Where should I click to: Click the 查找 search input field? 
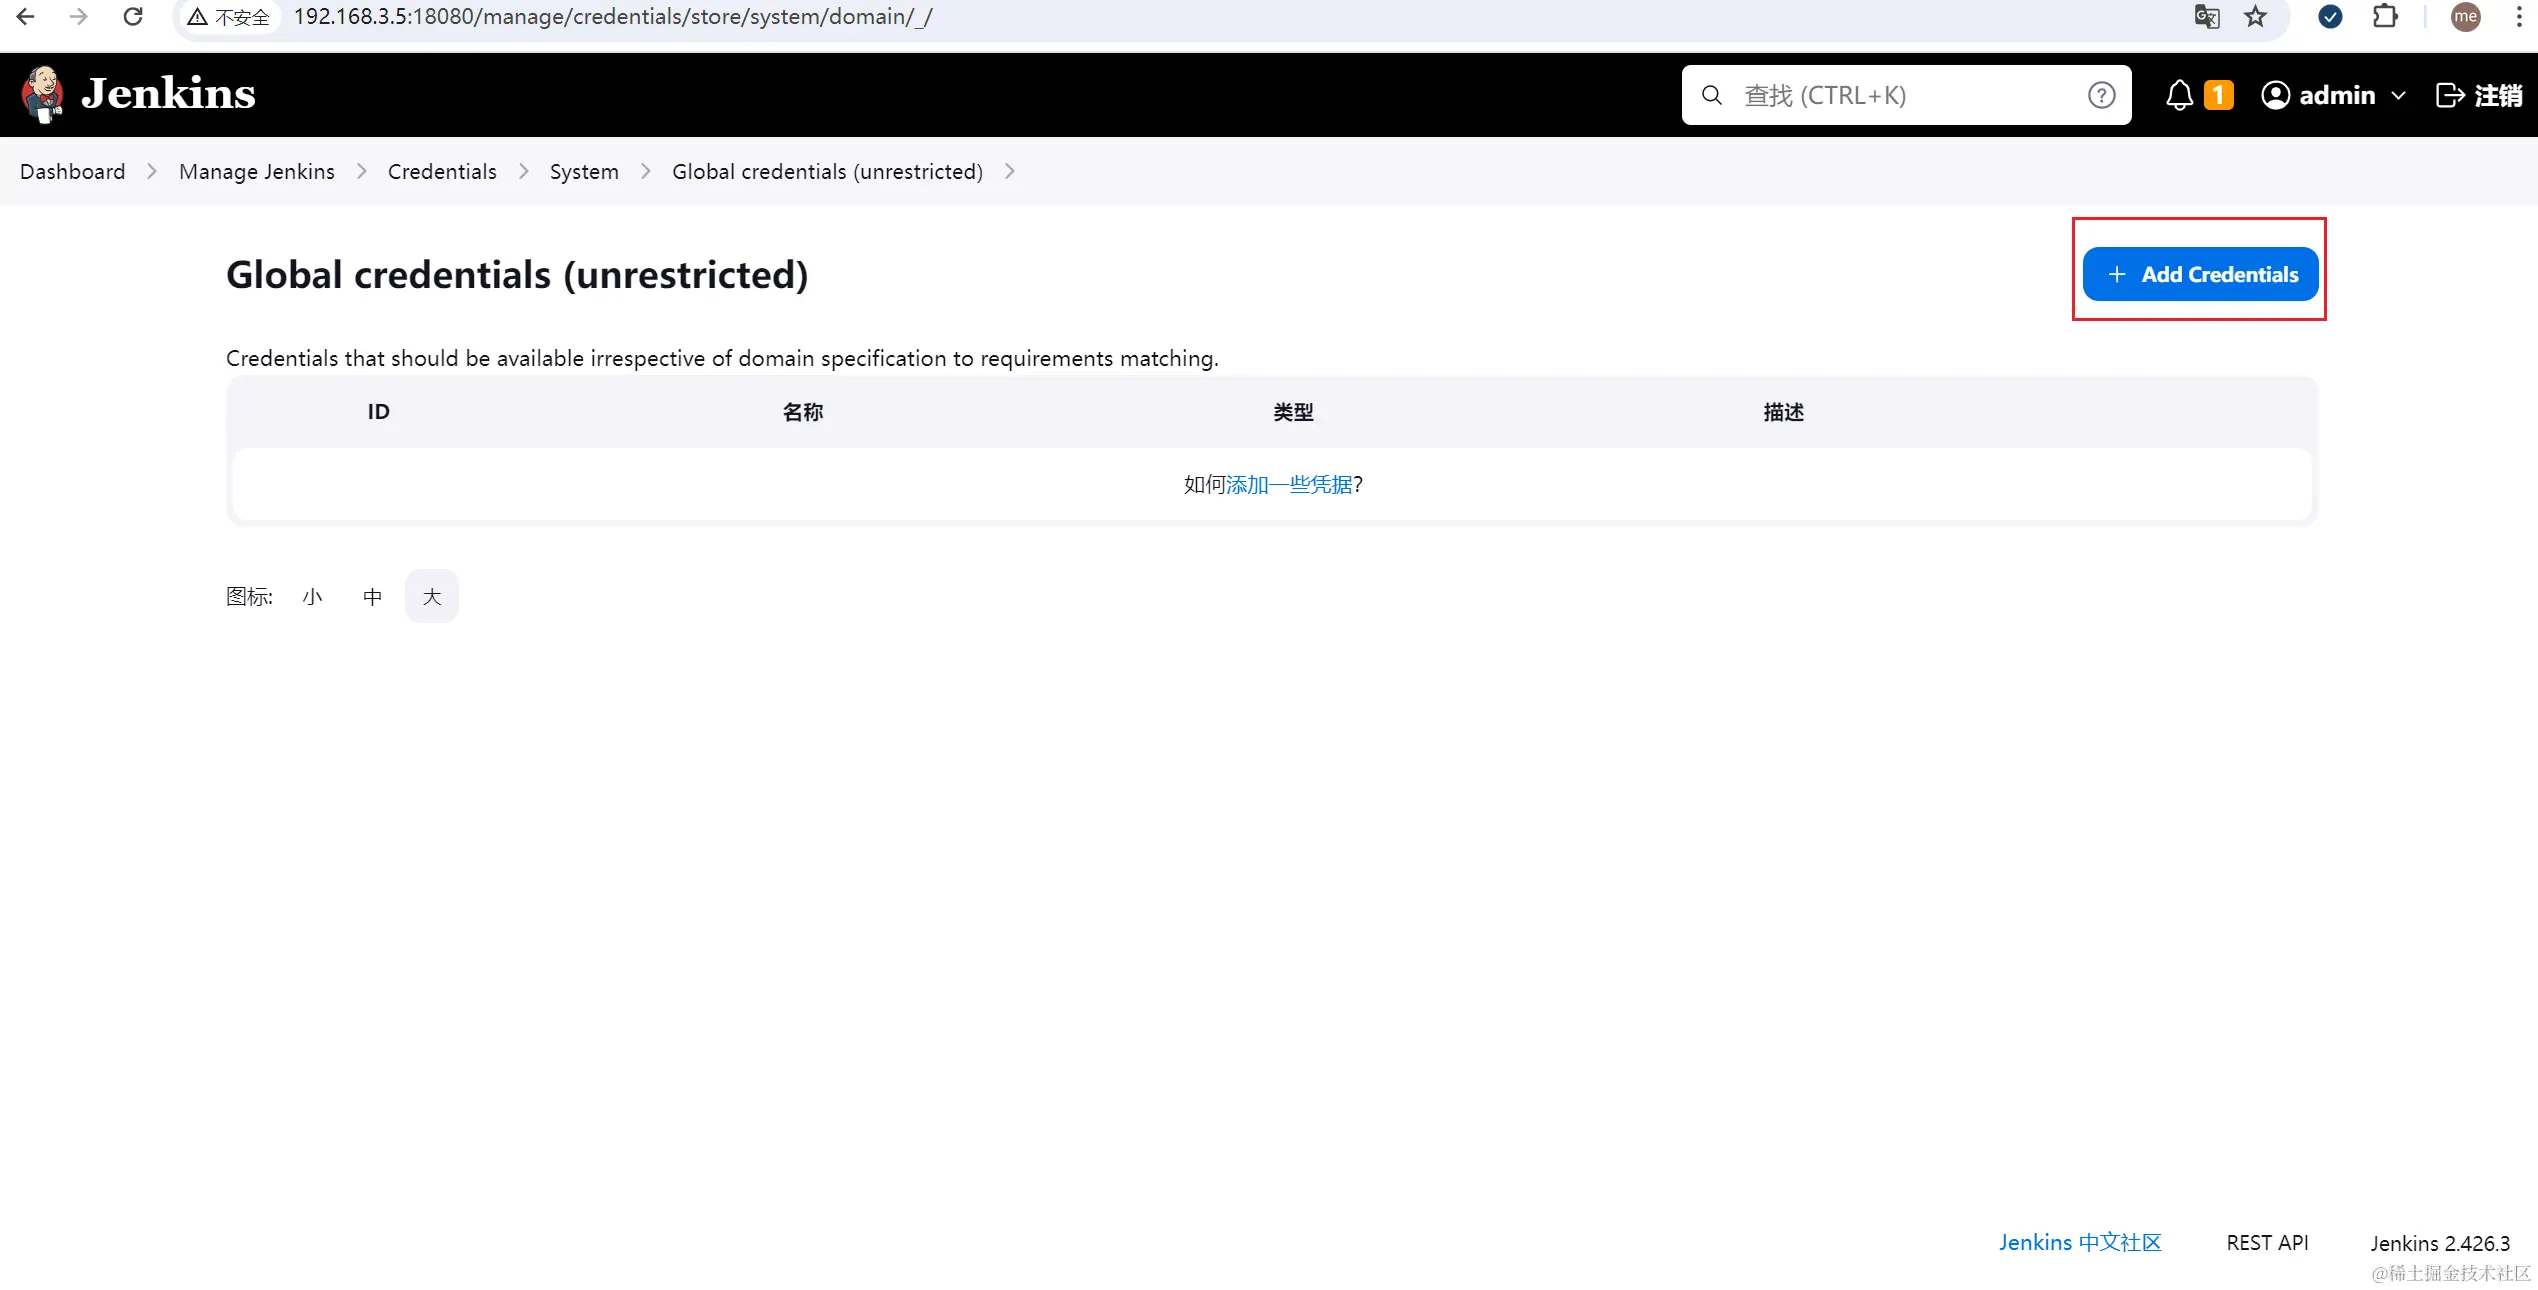pyautogui.click(x=1890, y=94)
